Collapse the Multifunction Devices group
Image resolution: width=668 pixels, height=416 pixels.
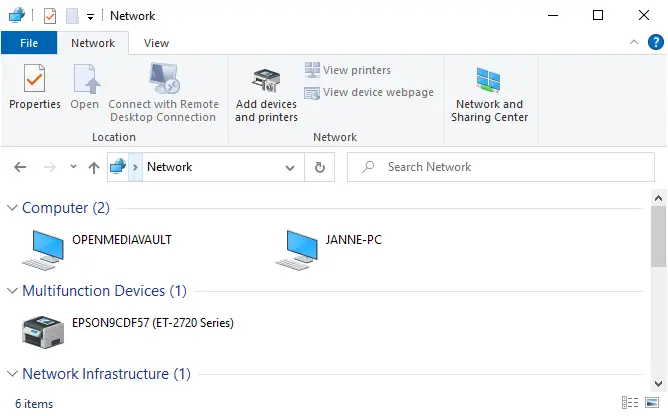click(x=12, y=291)
